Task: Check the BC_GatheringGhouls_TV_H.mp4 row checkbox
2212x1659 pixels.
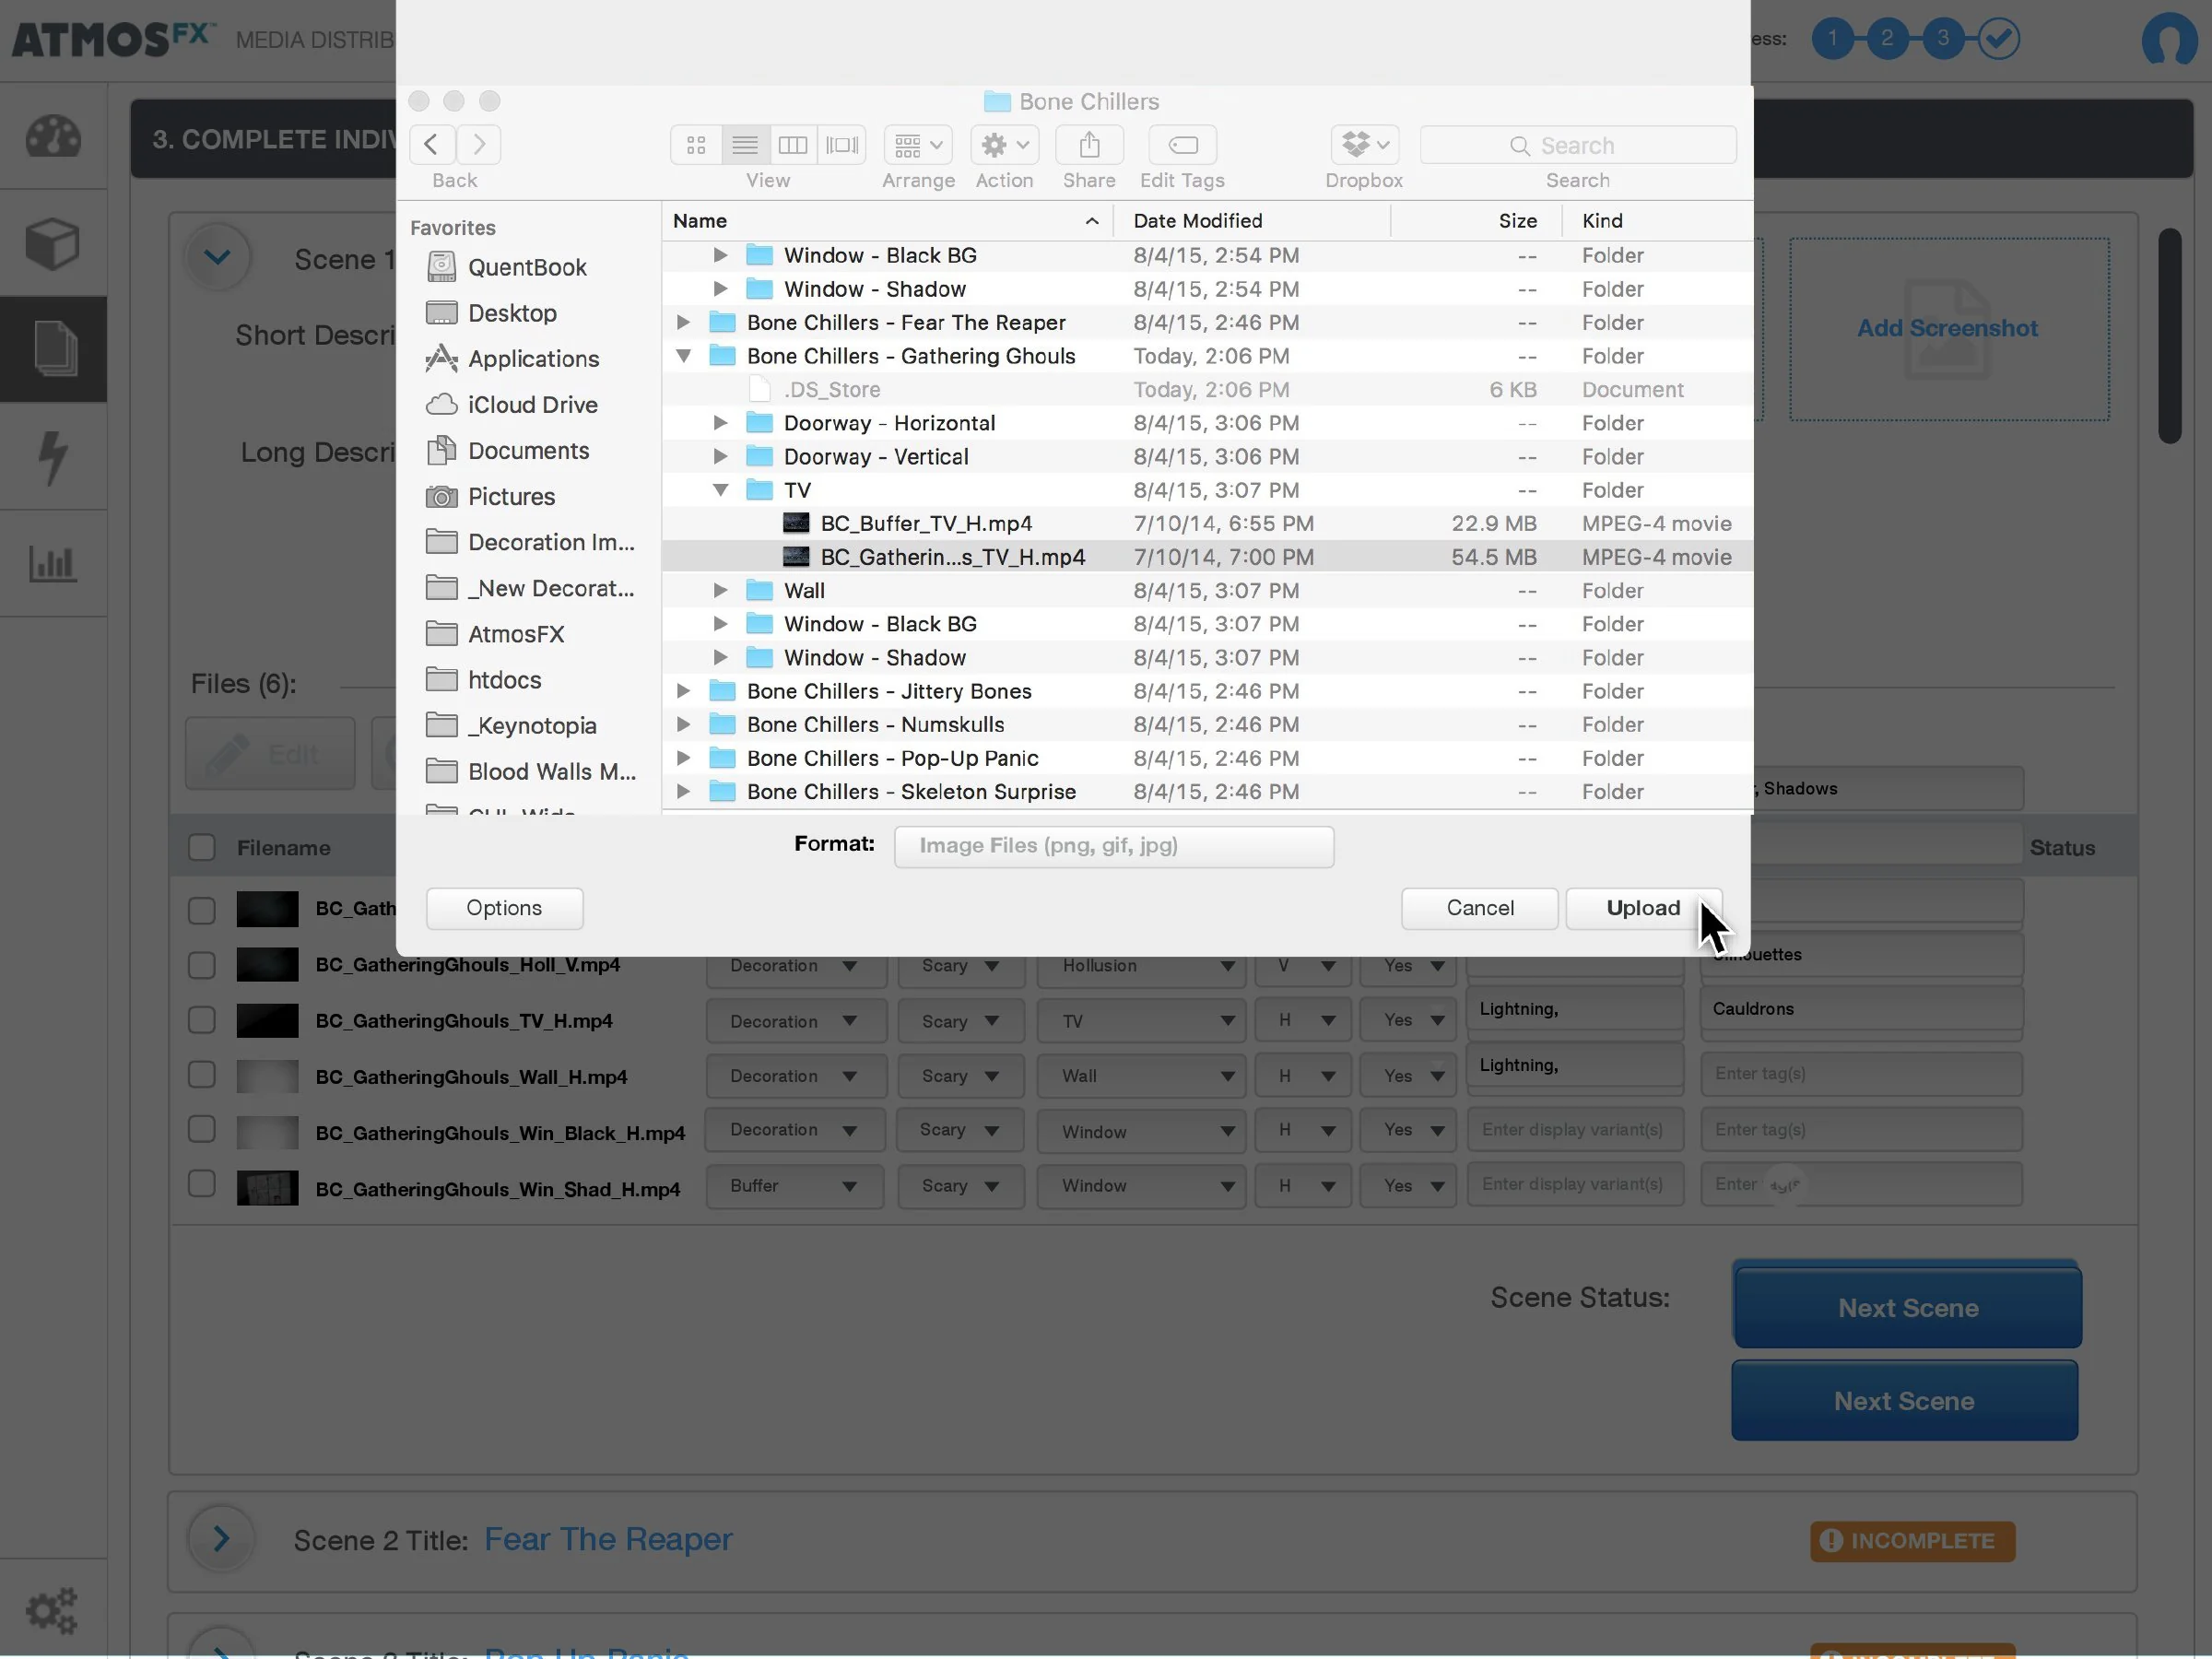Action: point(202,1020)
